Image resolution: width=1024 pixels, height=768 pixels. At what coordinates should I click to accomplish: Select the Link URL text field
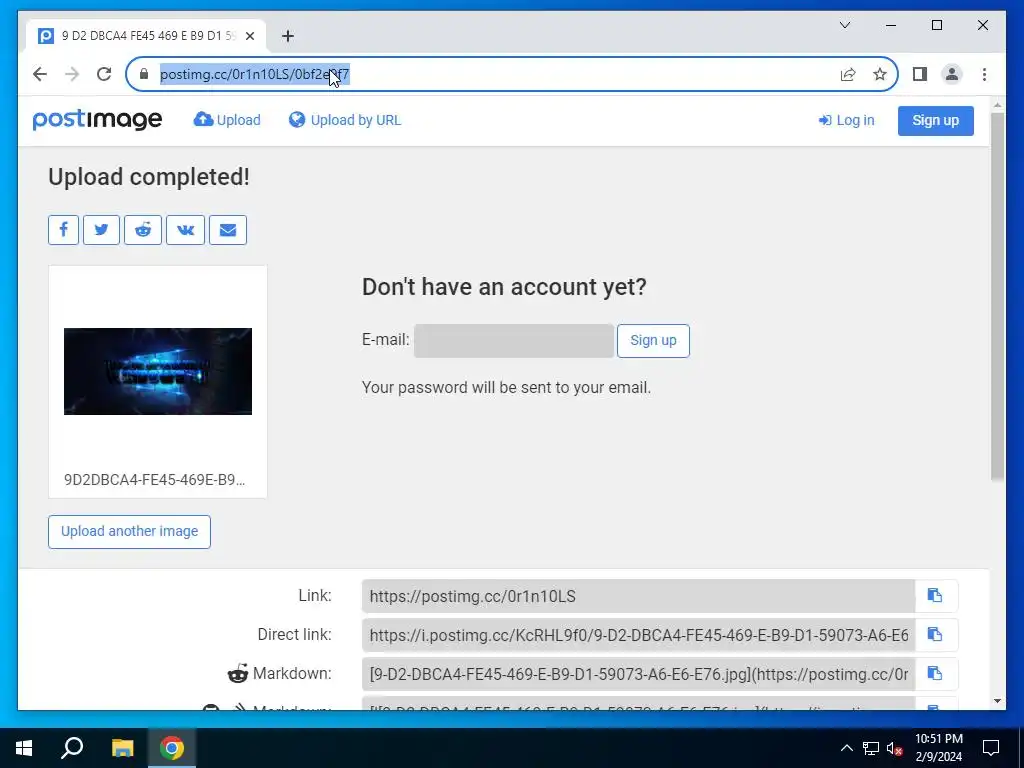(x=639, y=596)
